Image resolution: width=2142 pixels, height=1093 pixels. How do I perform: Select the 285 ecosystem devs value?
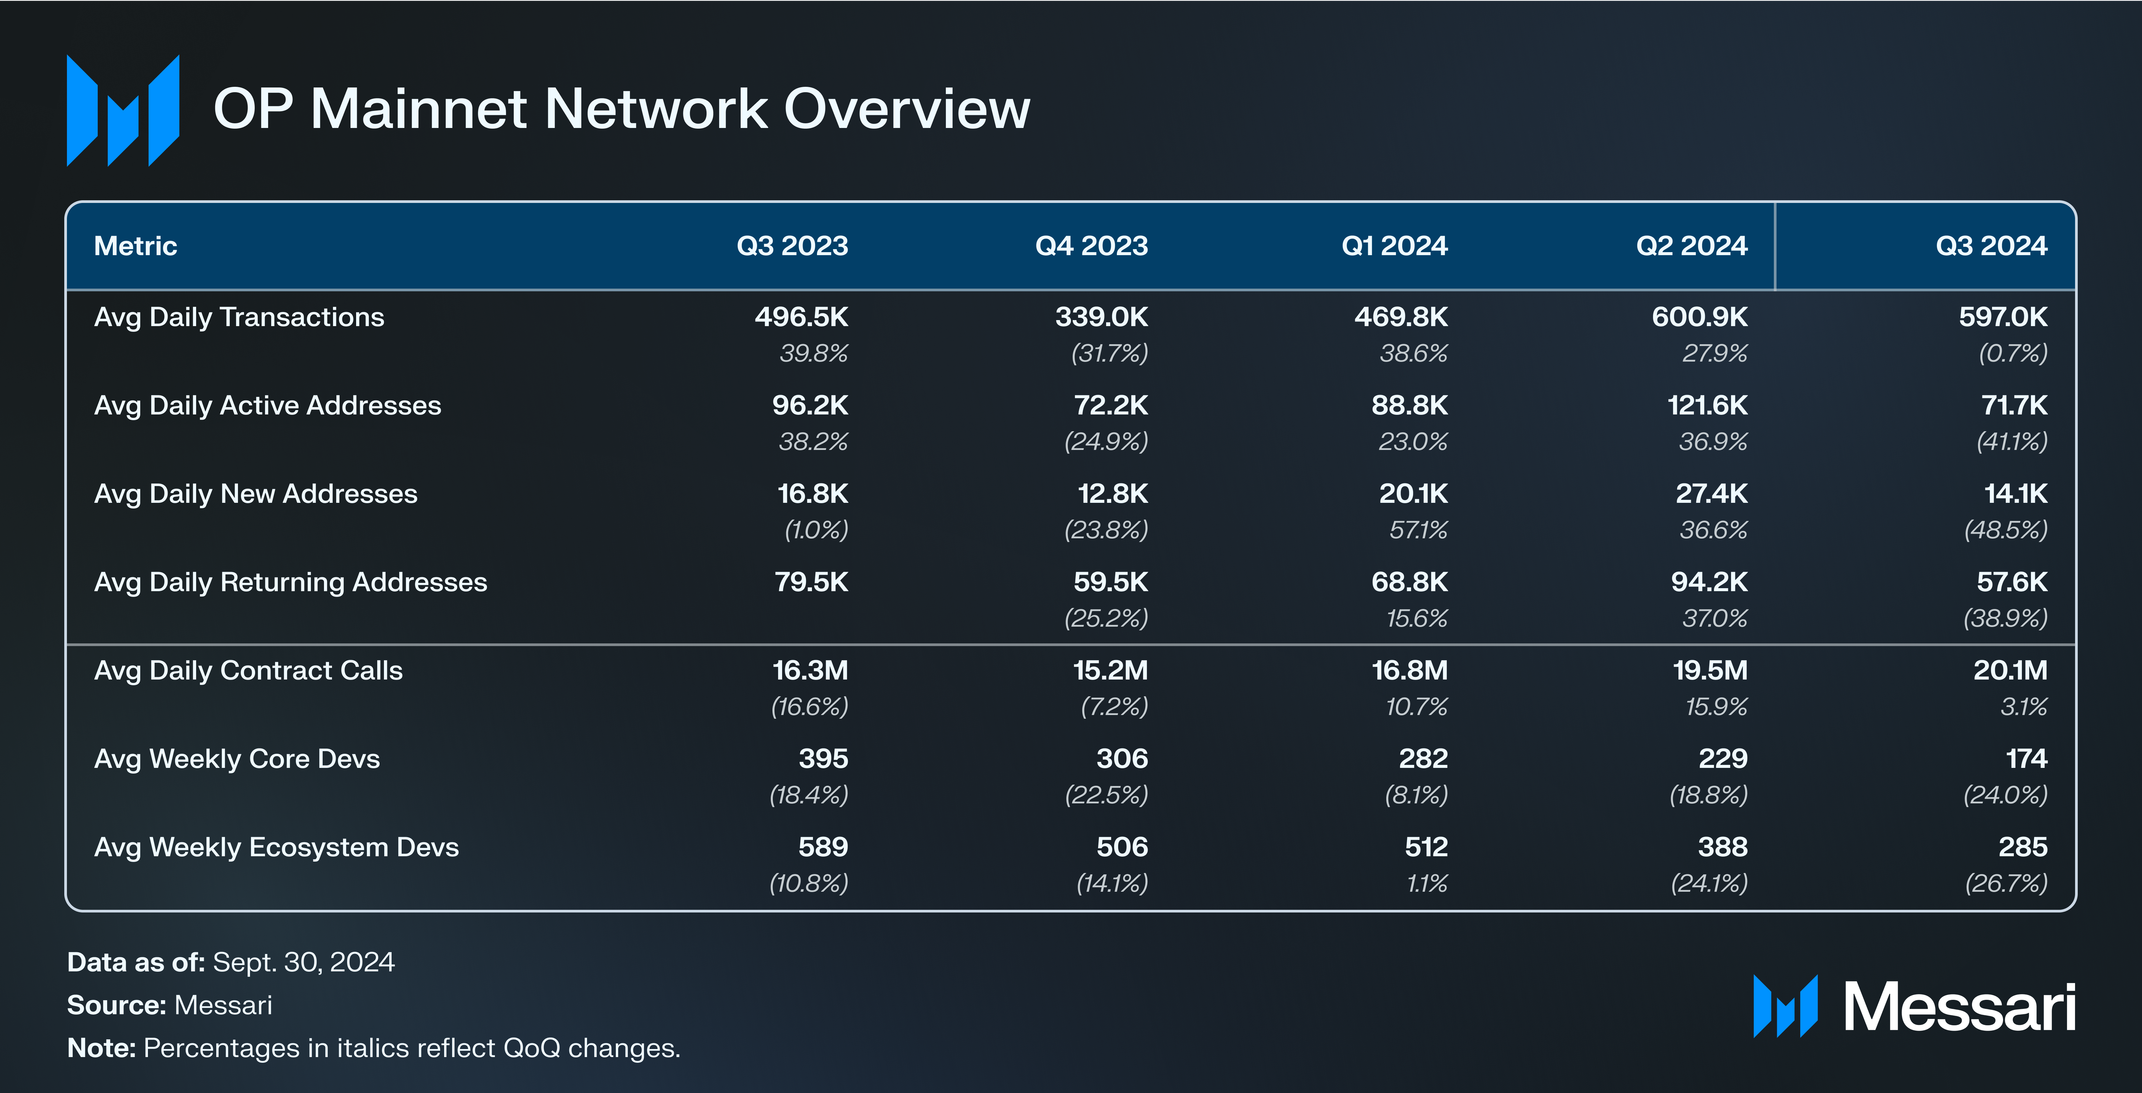(2022, 848)
